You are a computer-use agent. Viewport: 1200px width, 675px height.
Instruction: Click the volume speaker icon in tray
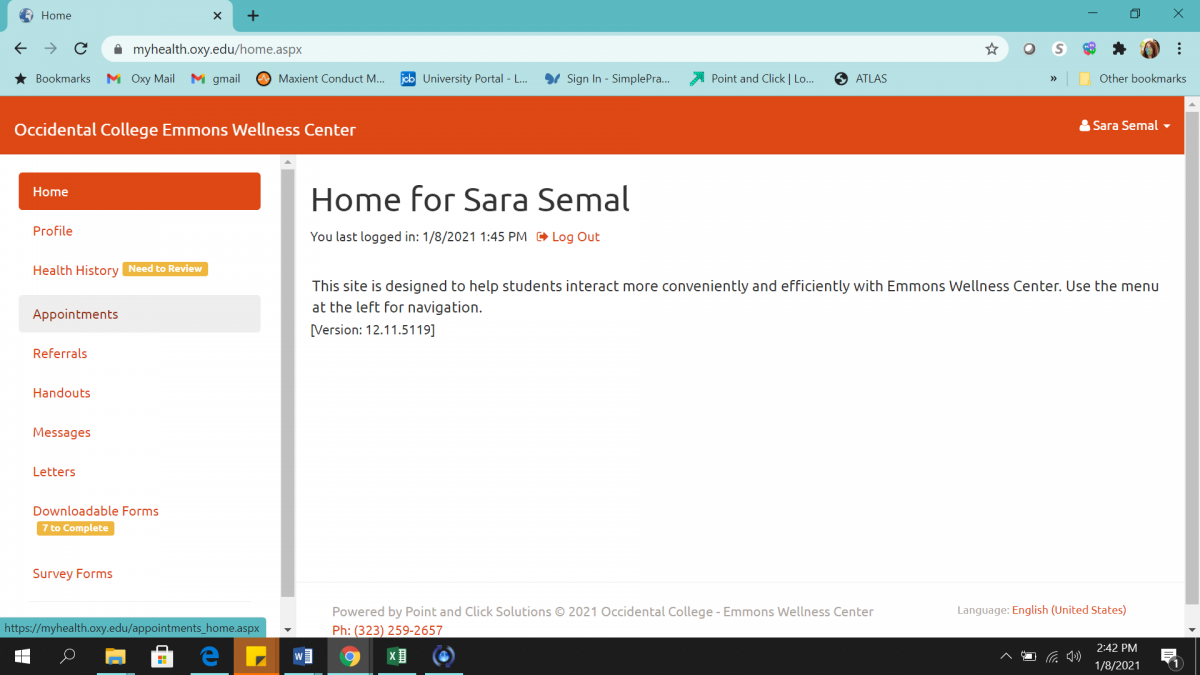click(1075, 657)
